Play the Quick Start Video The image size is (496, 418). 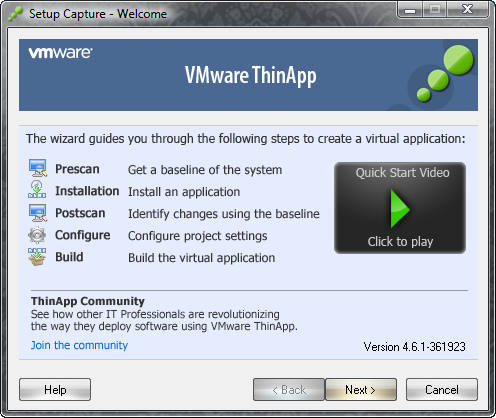pos(400,208)
